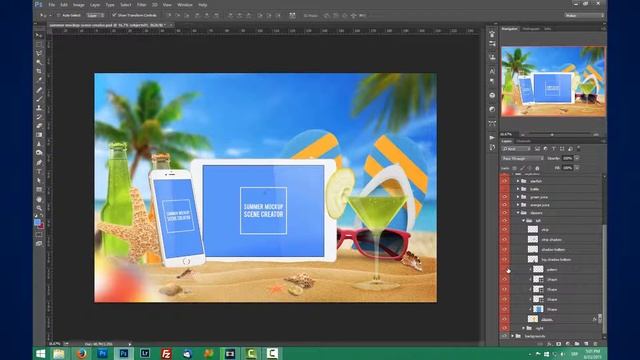Collapse the left subgroup in Layers

pyautogui.click(x=524, y=220)
